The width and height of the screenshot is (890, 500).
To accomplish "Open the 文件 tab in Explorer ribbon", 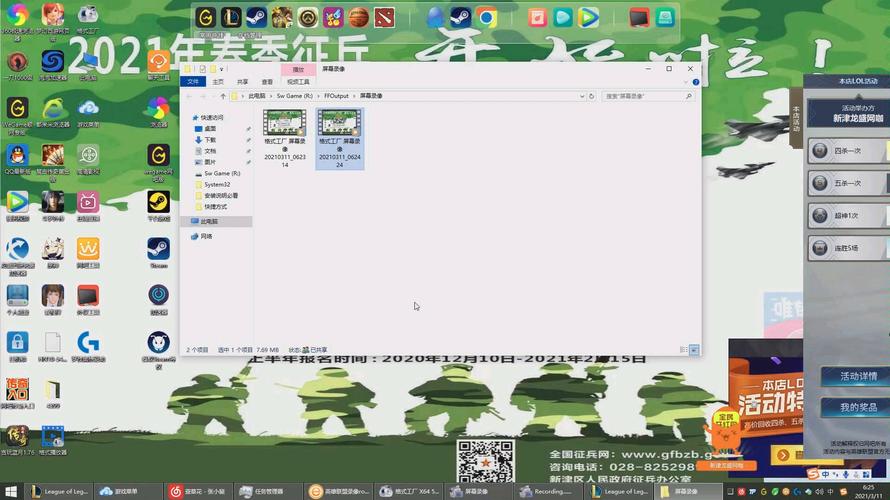I will [x=193, y=82].
